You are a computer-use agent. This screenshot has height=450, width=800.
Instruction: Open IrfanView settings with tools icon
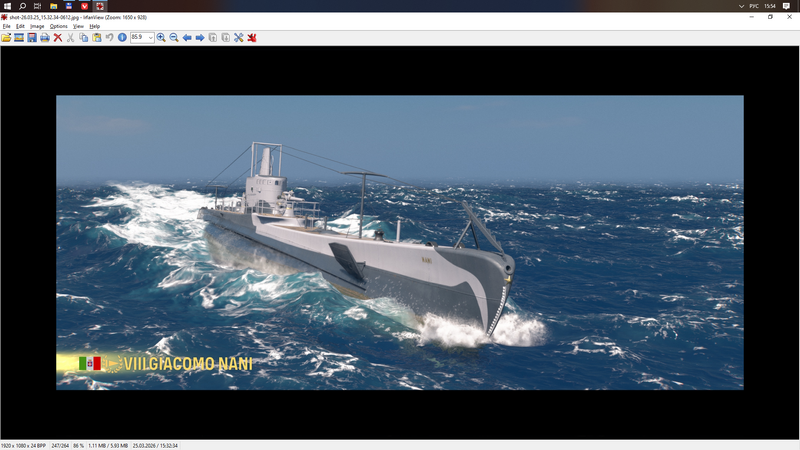[x=239, y=37]
